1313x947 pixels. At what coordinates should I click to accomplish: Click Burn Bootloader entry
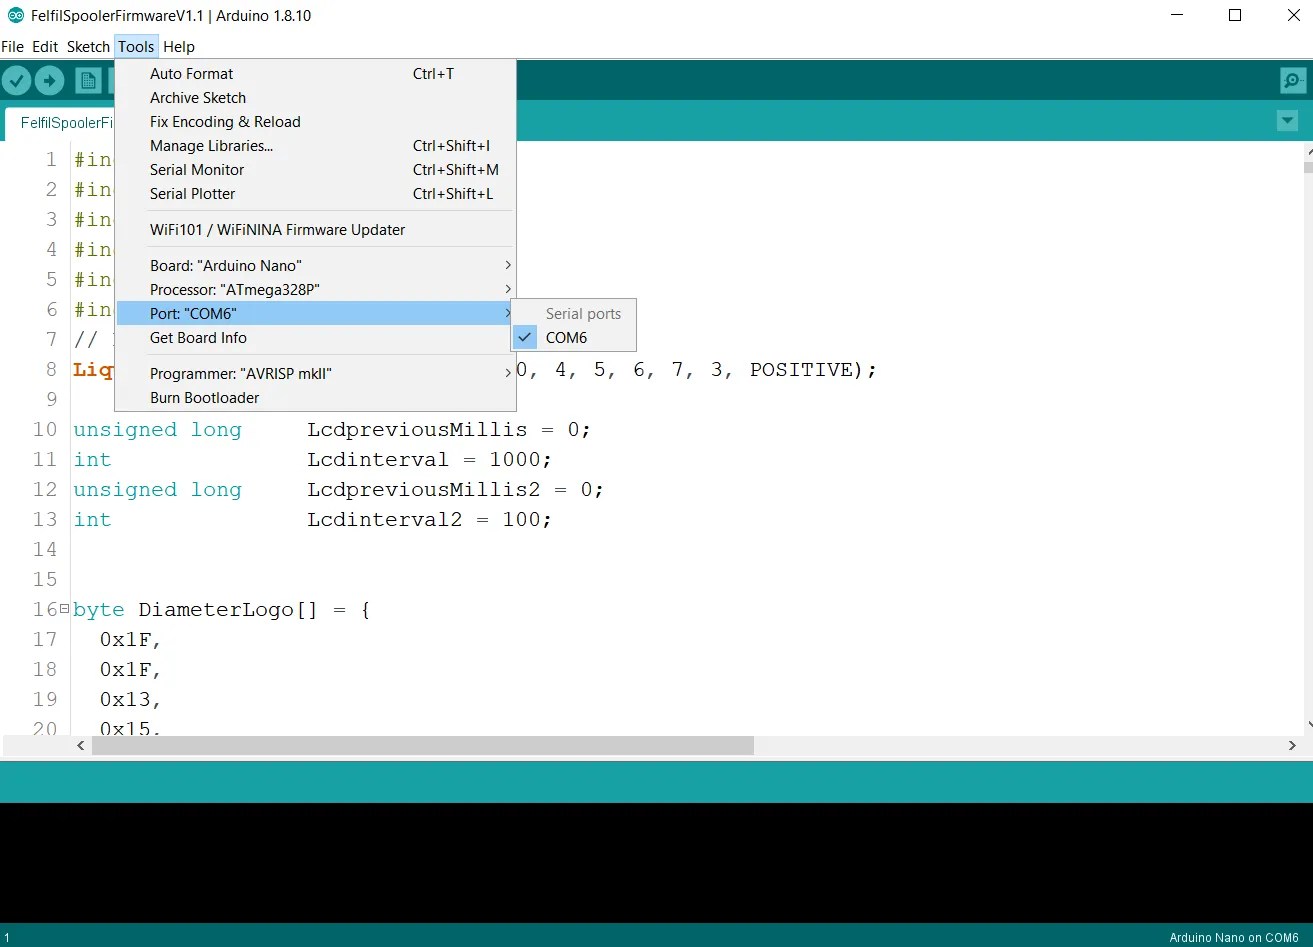(x=205, y=398)
